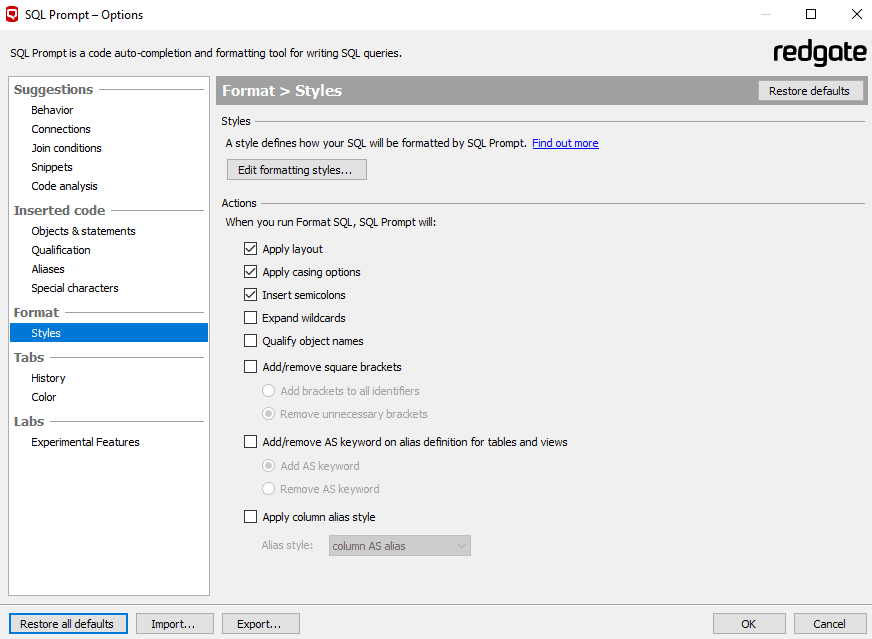Click Restore all defaults button

click(x=68, y=623)
